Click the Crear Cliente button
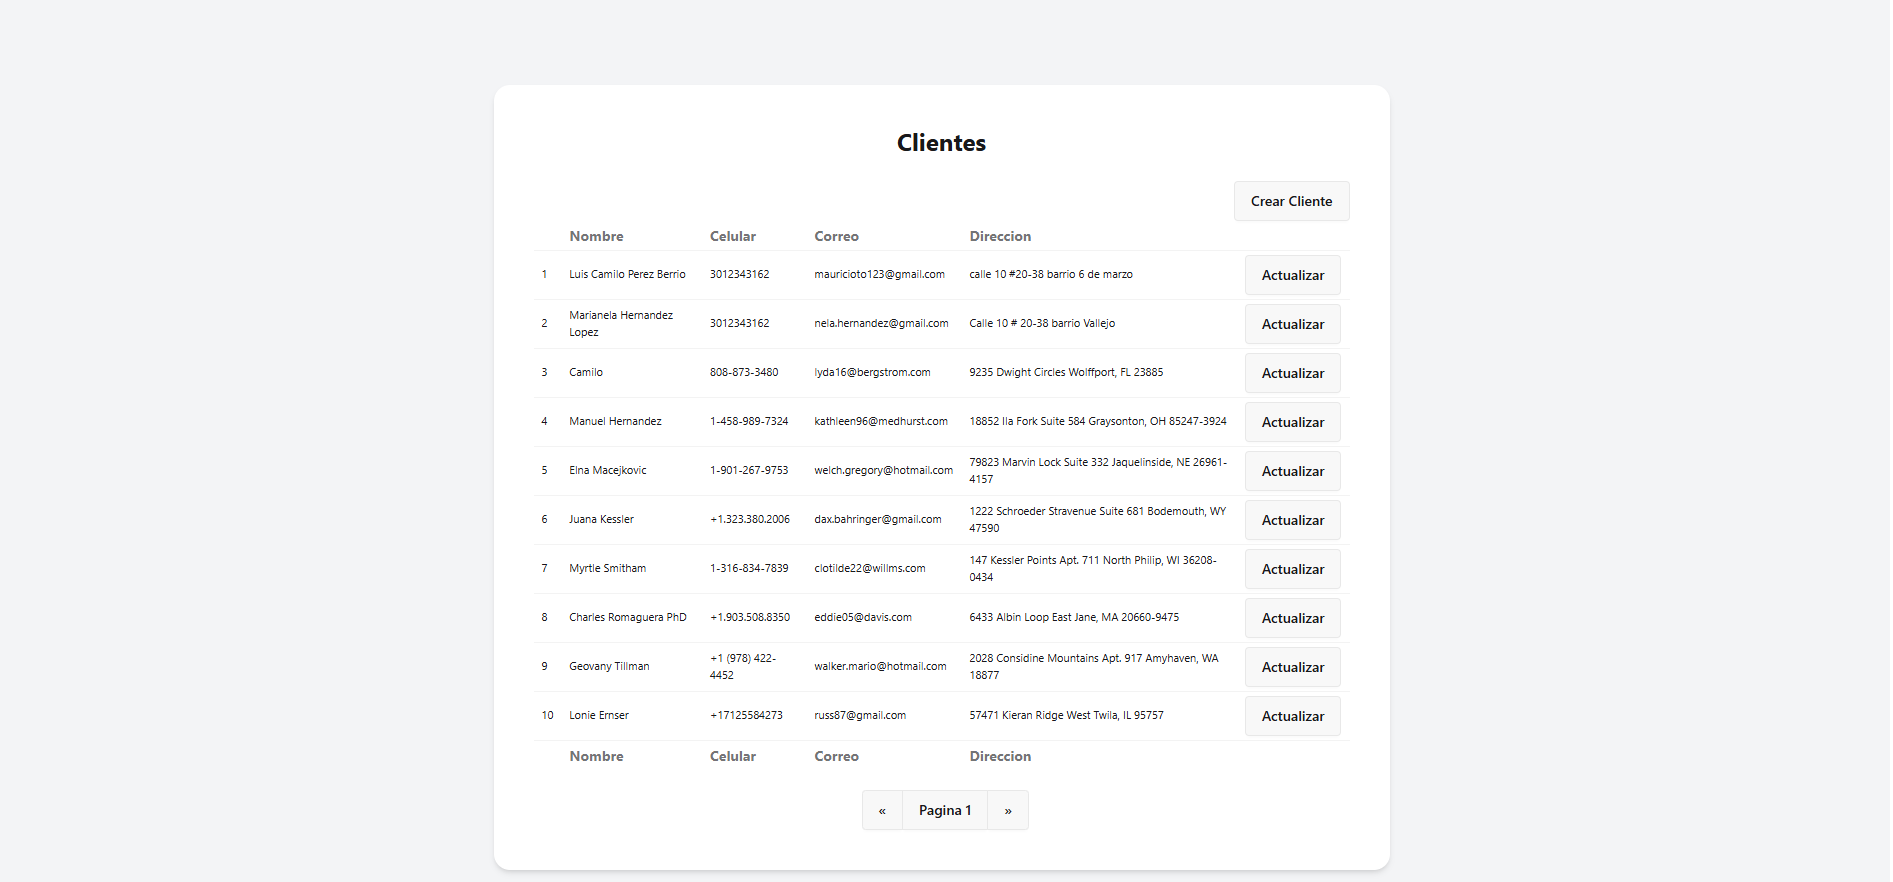The width and height of the screenshot is (1893, 882). click(x=1290, y=201)
